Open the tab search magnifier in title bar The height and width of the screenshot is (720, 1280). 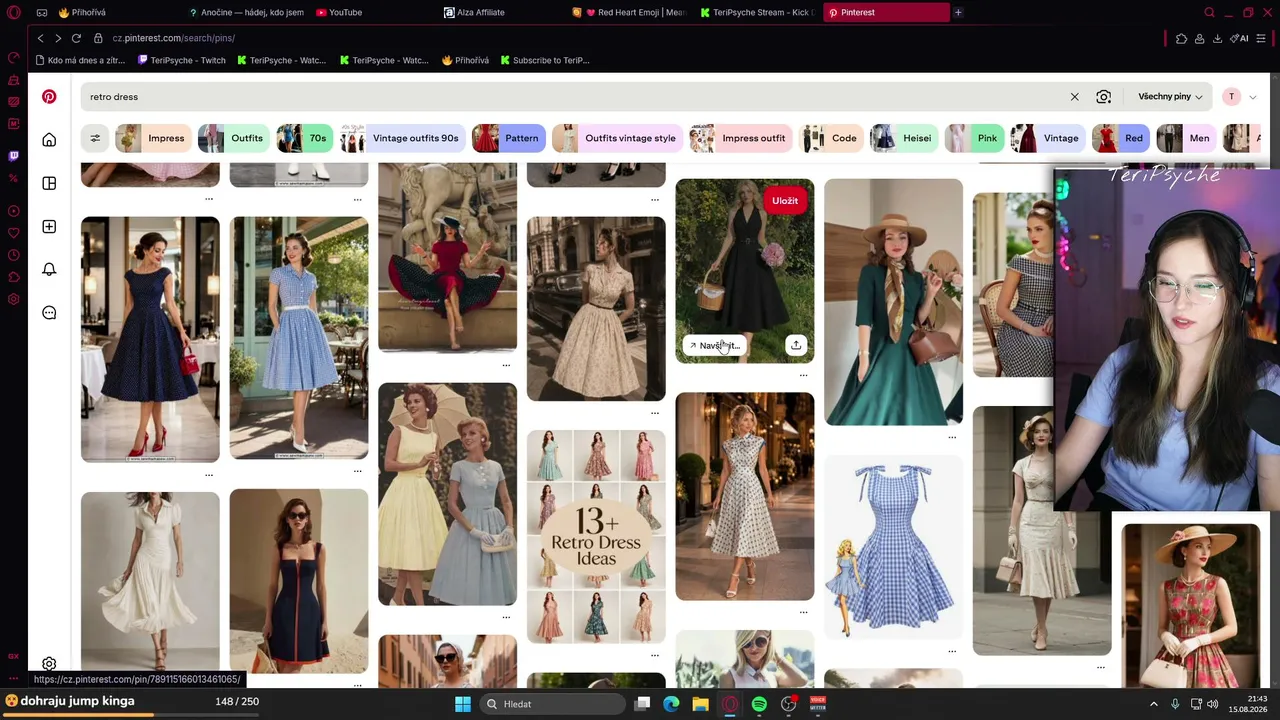click(1209, 13)
